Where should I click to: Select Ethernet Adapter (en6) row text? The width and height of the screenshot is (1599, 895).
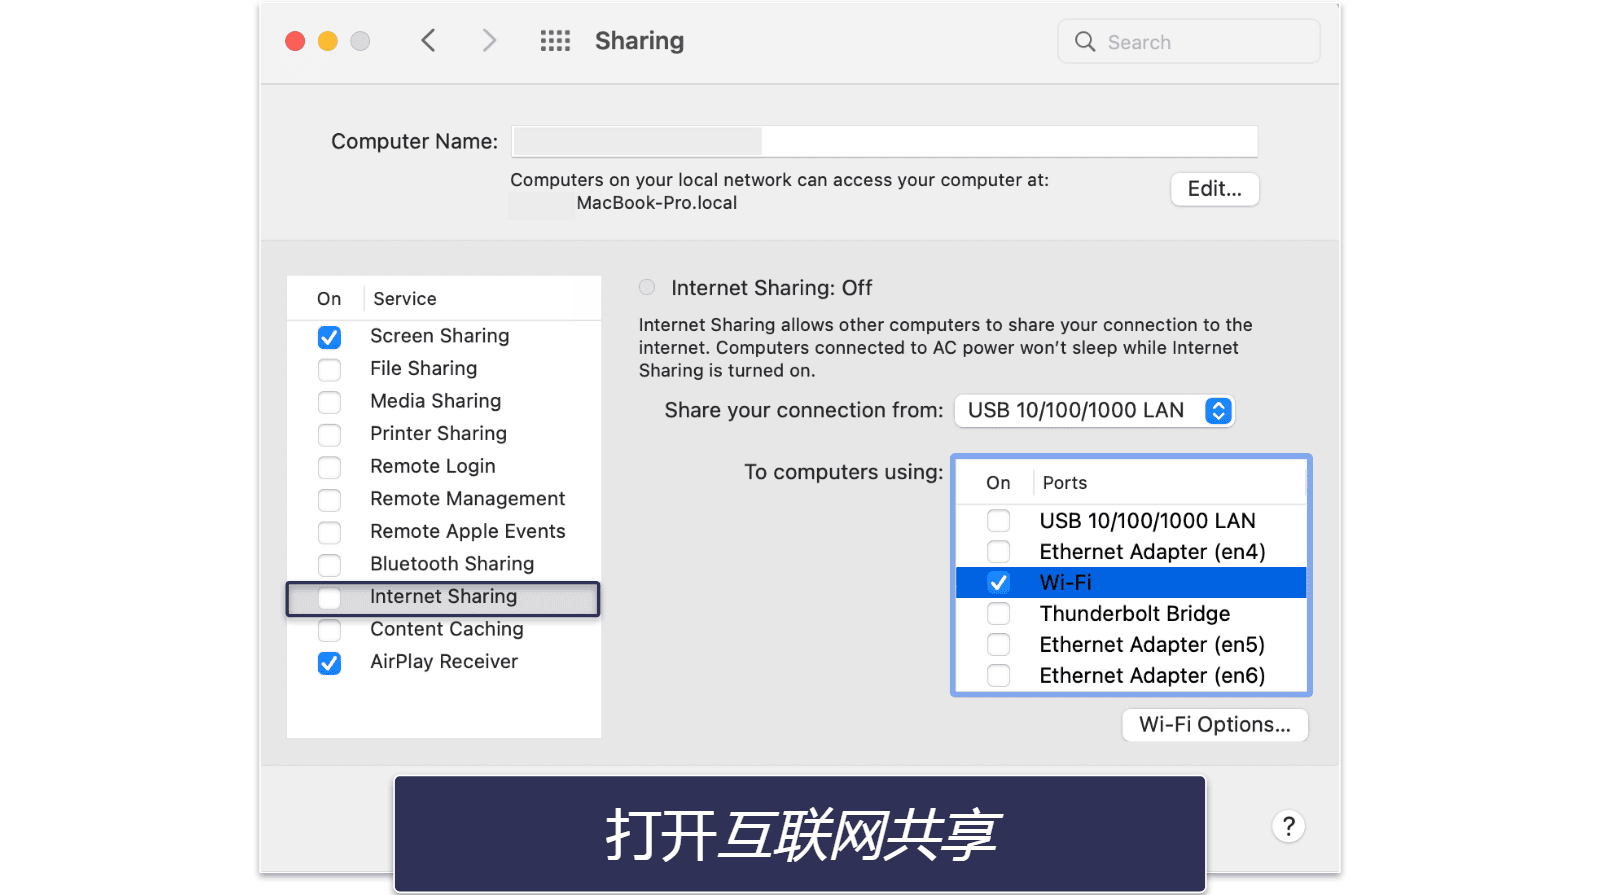pos(1152,676)
